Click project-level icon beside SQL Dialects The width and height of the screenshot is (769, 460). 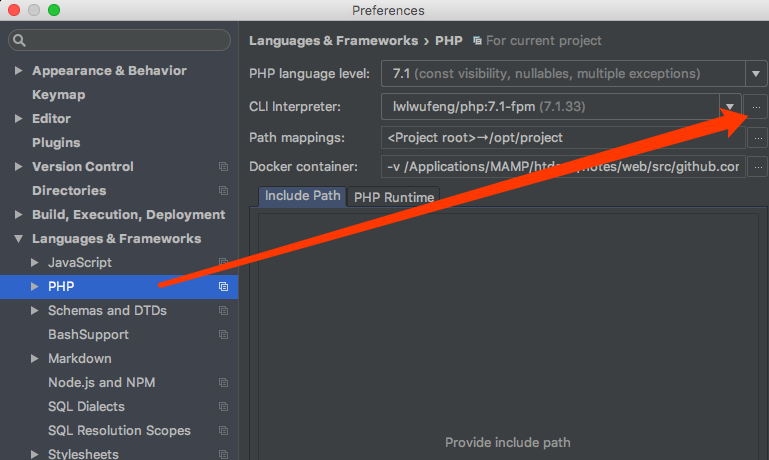224,407
